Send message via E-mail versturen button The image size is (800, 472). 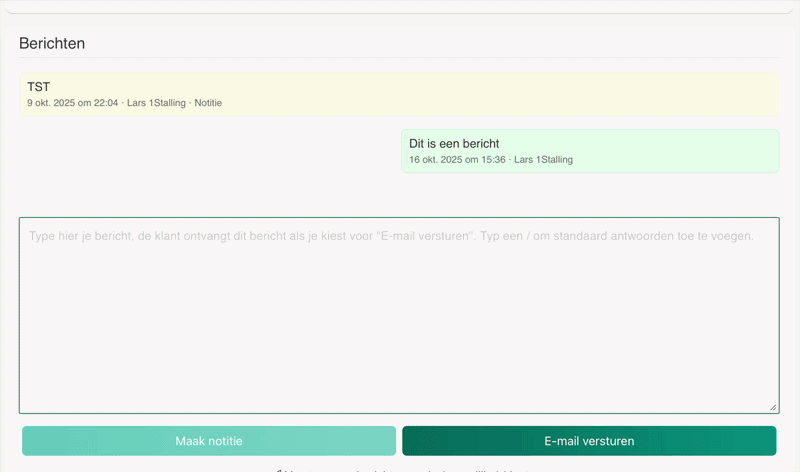[x=589, y=441]
